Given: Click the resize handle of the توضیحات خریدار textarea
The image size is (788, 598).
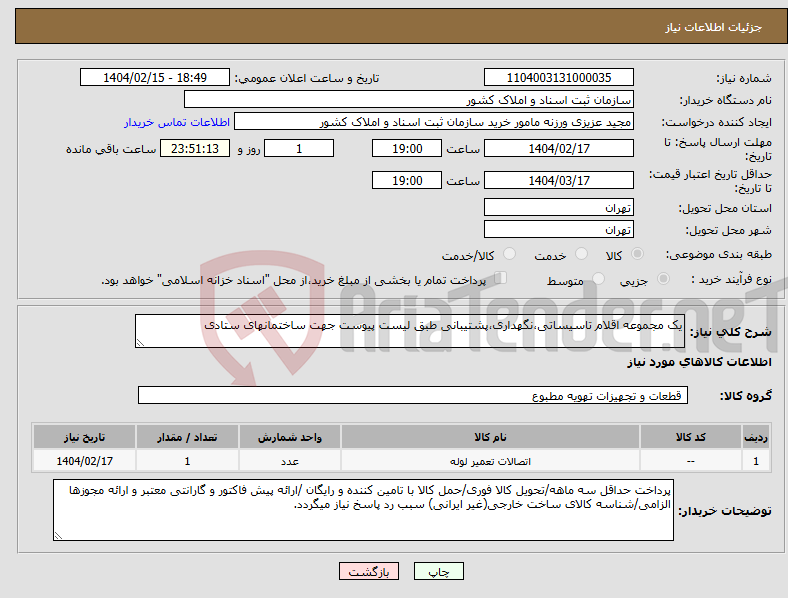Looking at the screenshot, I should pos(58,536).
